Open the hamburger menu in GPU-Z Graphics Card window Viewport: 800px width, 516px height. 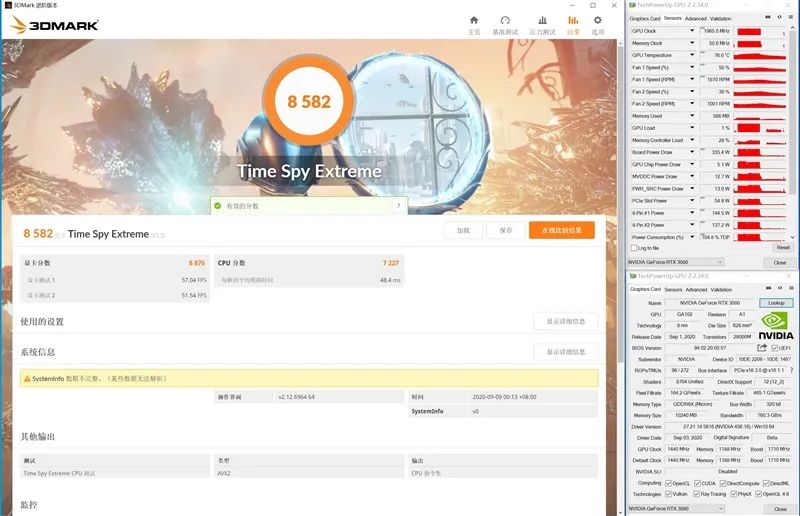pyautogui.click(x=791, y=288)
